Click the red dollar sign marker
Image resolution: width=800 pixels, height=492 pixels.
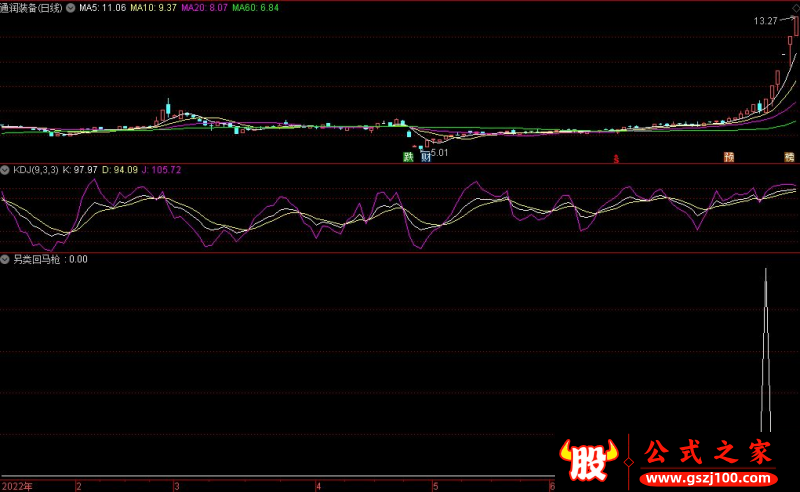tap(617, 158)
